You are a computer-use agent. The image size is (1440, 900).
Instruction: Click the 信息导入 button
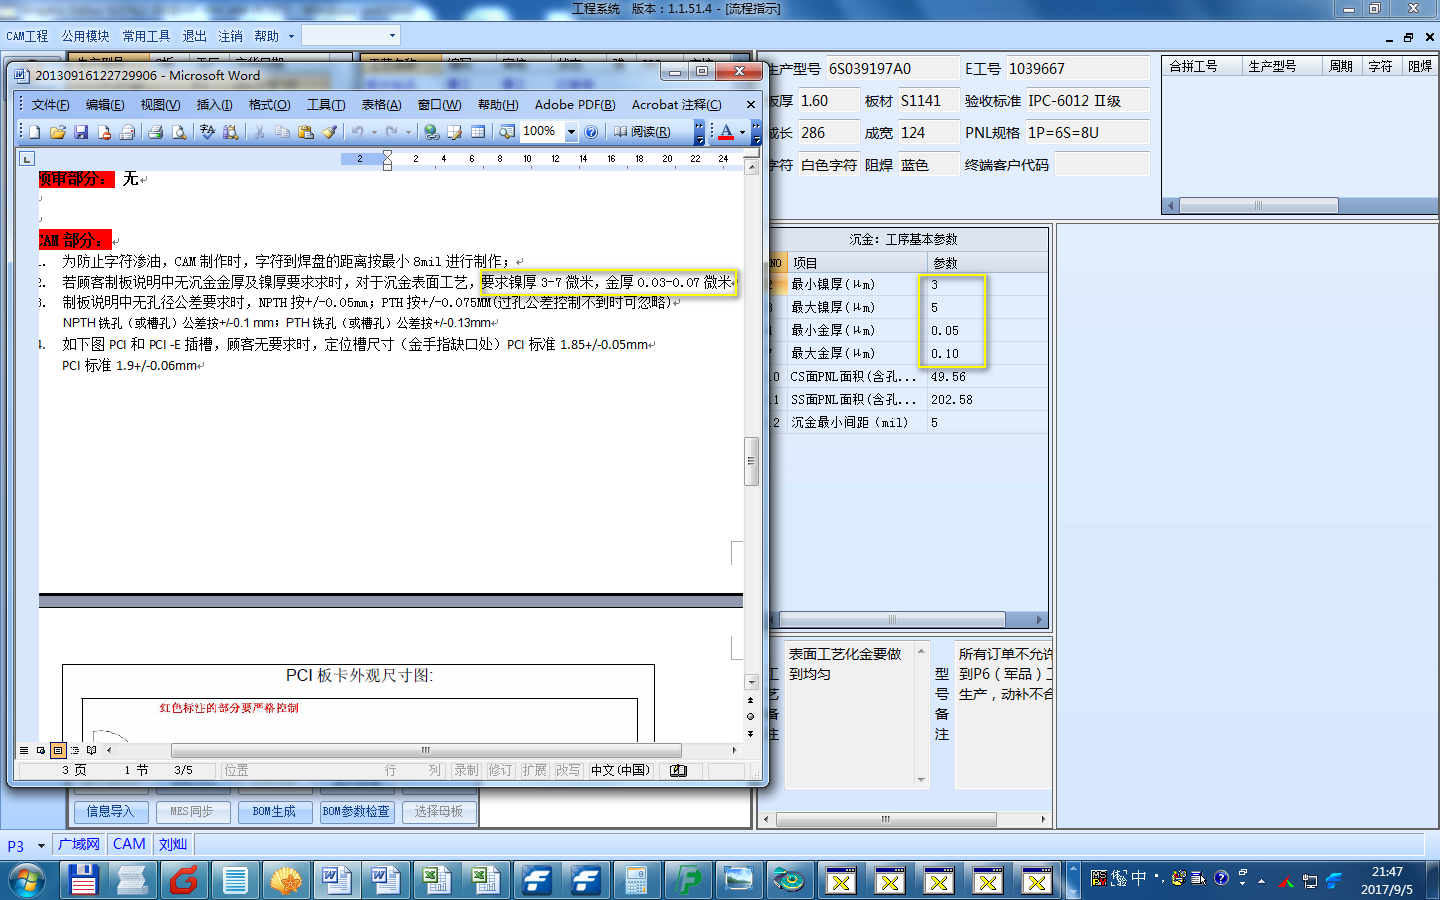click(x=110, y=811)
